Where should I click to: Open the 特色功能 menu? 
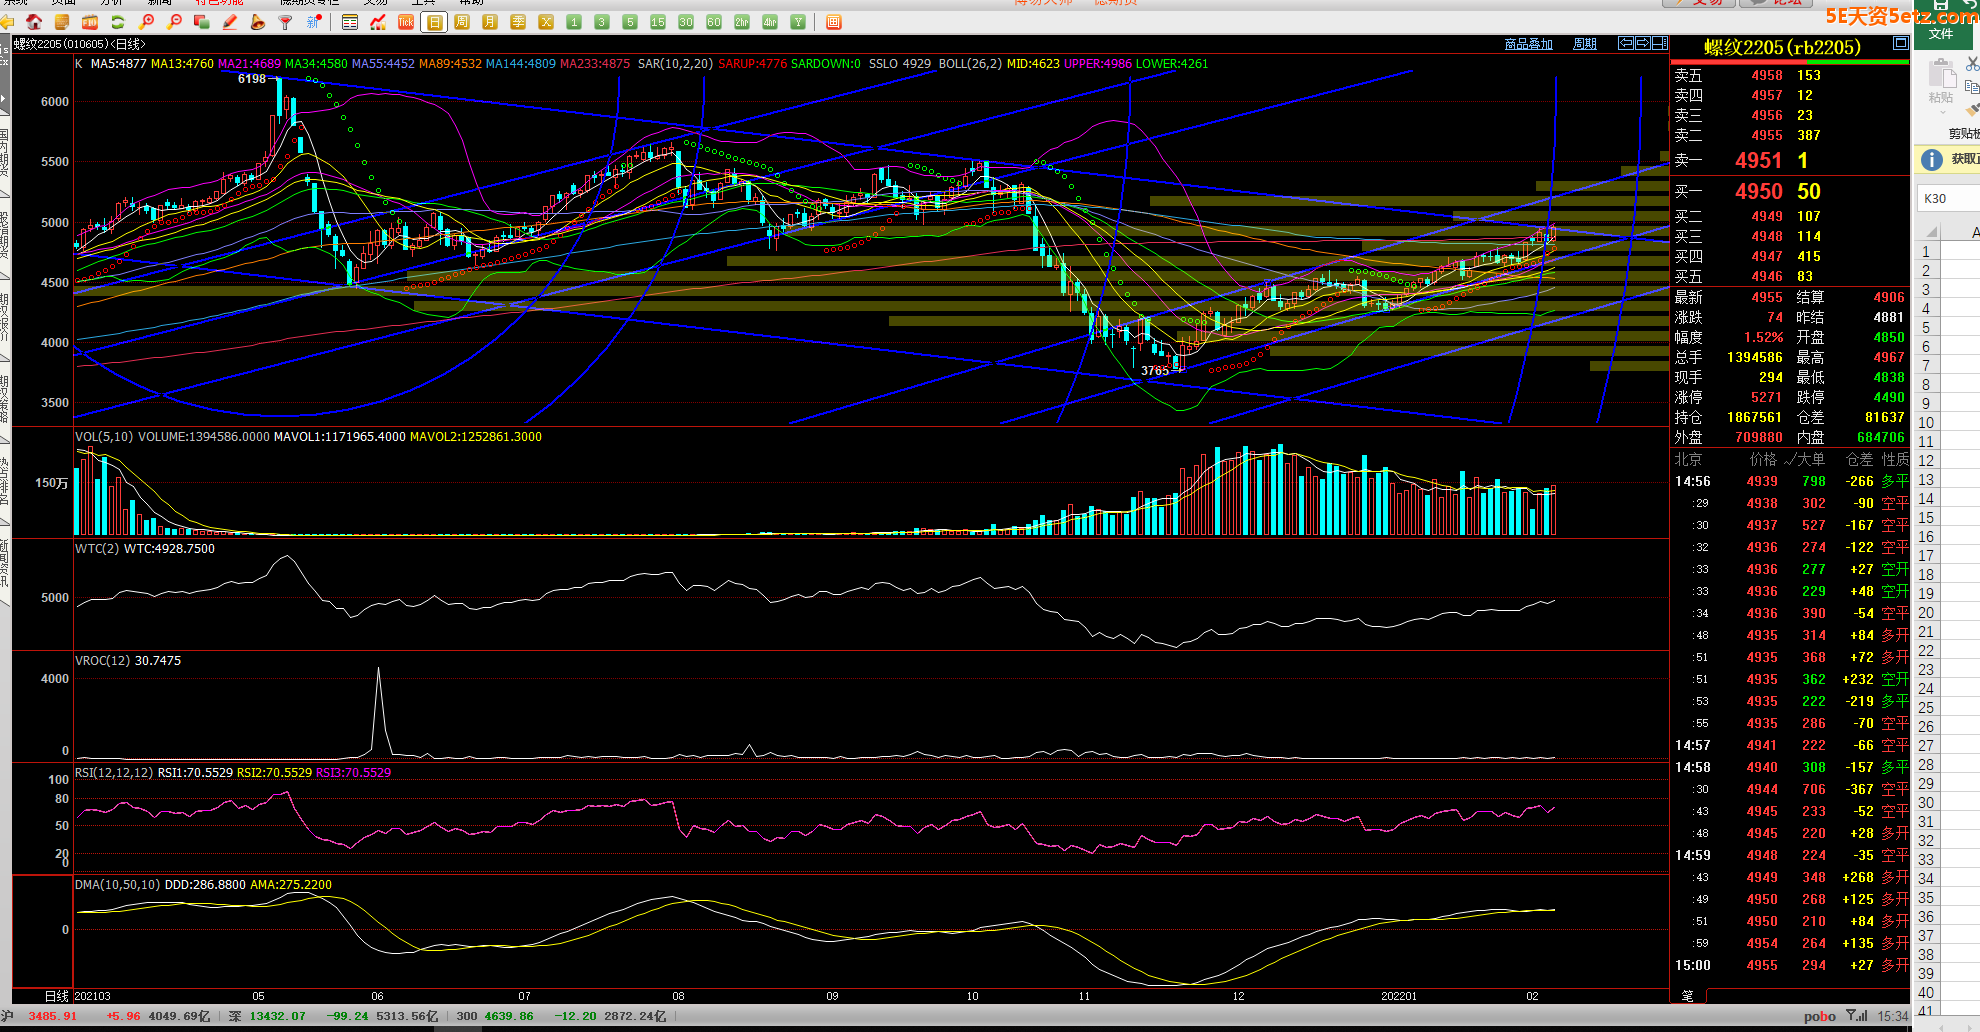click(x=219, y=3)
